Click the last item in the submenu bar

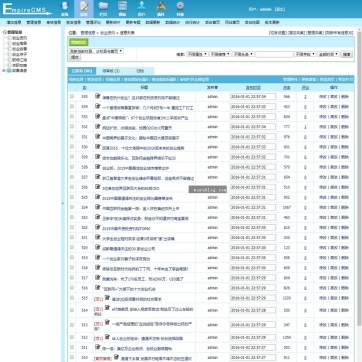click(272, 22)
